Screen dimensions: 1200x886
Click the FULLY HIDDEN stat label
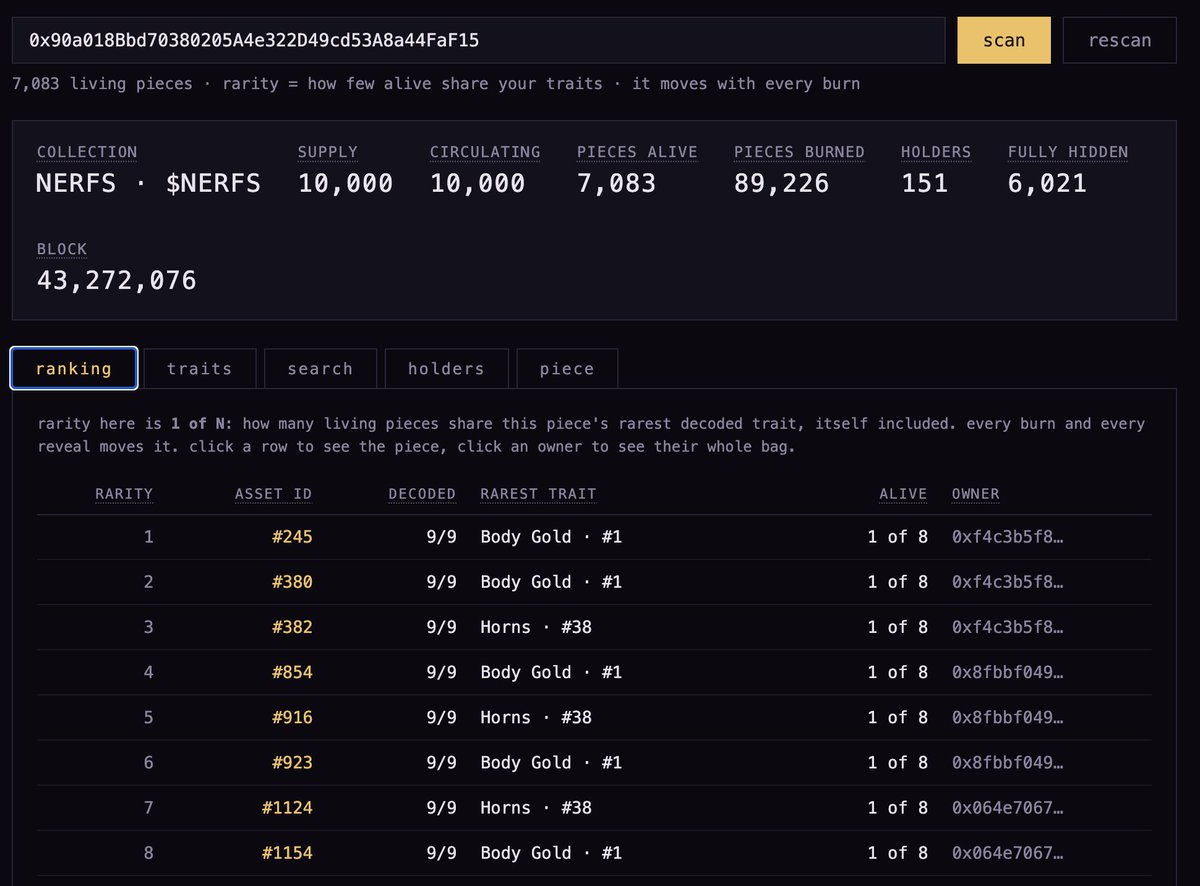1068,152
